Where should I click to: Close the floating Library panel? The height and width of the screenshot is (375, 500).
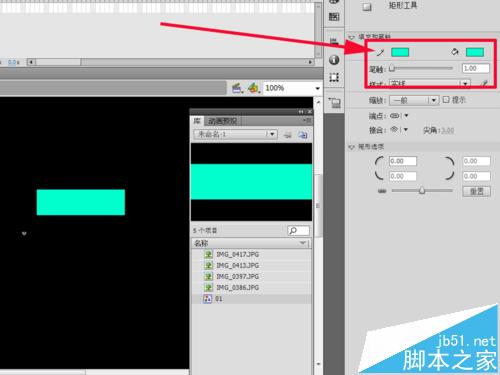click(310, 112)
